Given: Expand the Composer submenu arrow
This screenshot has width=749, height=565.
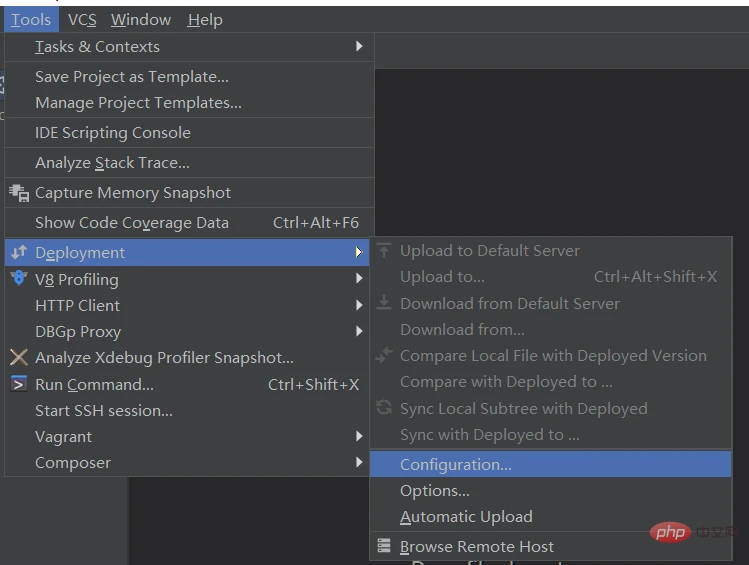Looking at the screenshot, I should click(359, 463).
